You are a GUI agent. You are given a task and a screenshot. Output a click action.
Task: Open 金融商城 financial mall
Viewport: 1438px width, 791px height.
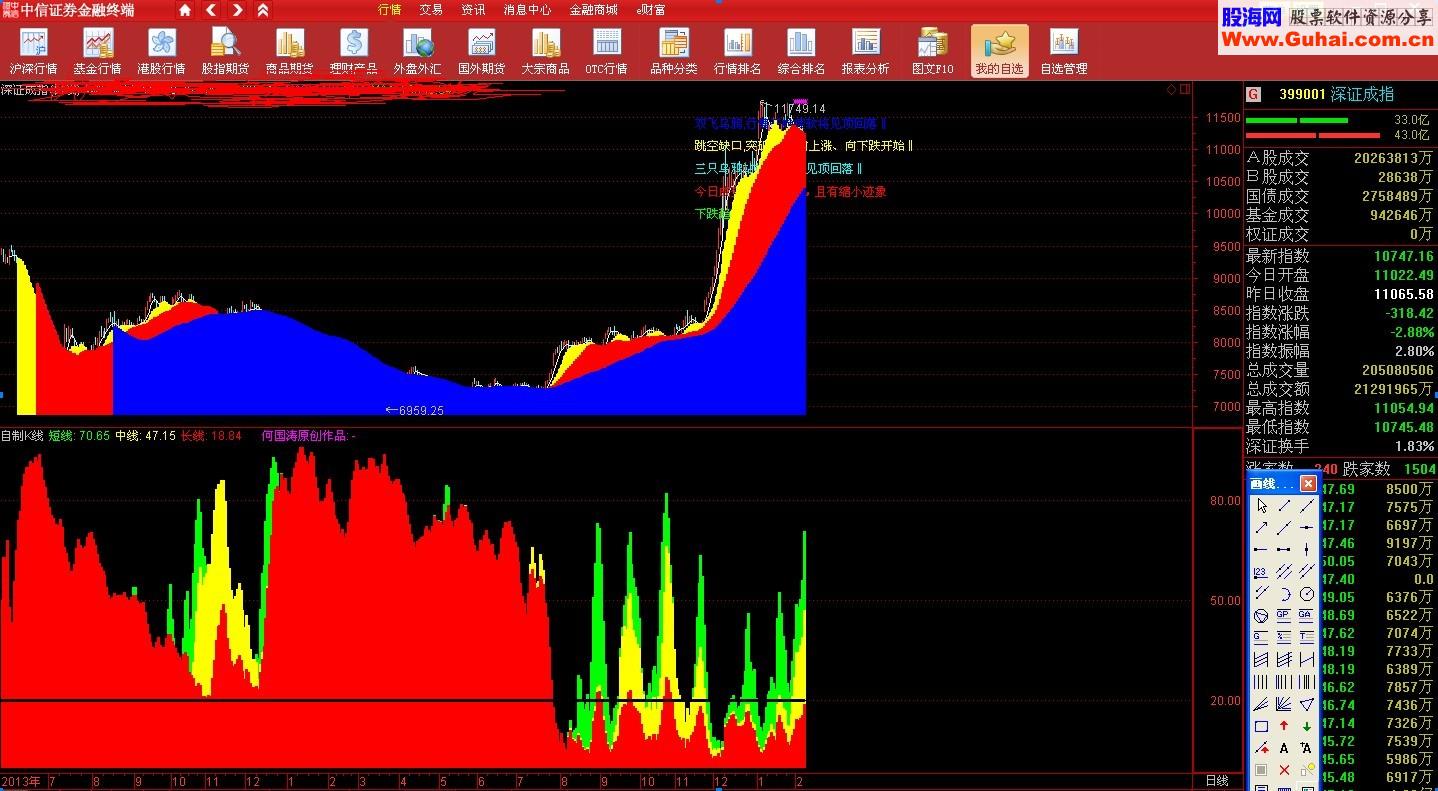coord(594,10)
